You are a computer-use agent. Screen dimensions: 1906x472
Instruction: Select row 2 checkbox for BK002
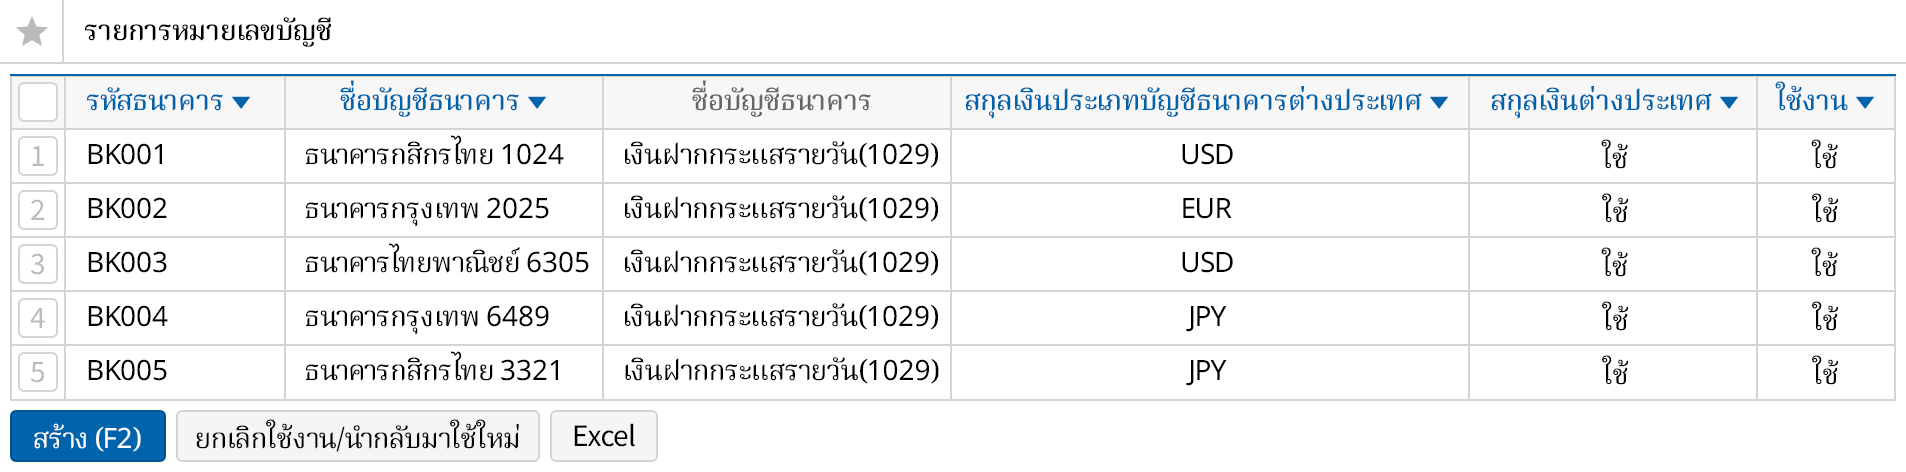[38, 210]
